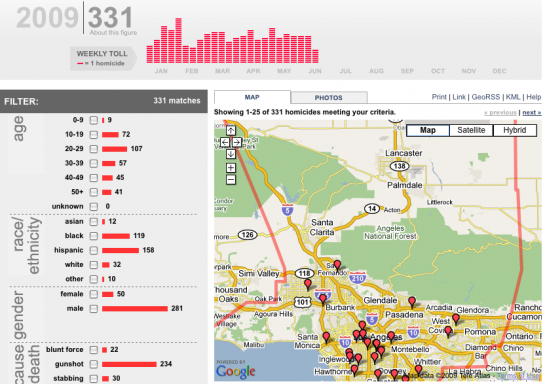Check the unknown age filter
The width and height of the screenshot is (545, 384).
click(93, 207)
